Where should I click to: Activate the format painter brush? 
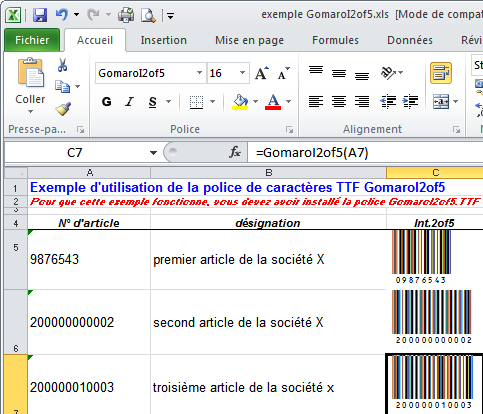(63, 109)
